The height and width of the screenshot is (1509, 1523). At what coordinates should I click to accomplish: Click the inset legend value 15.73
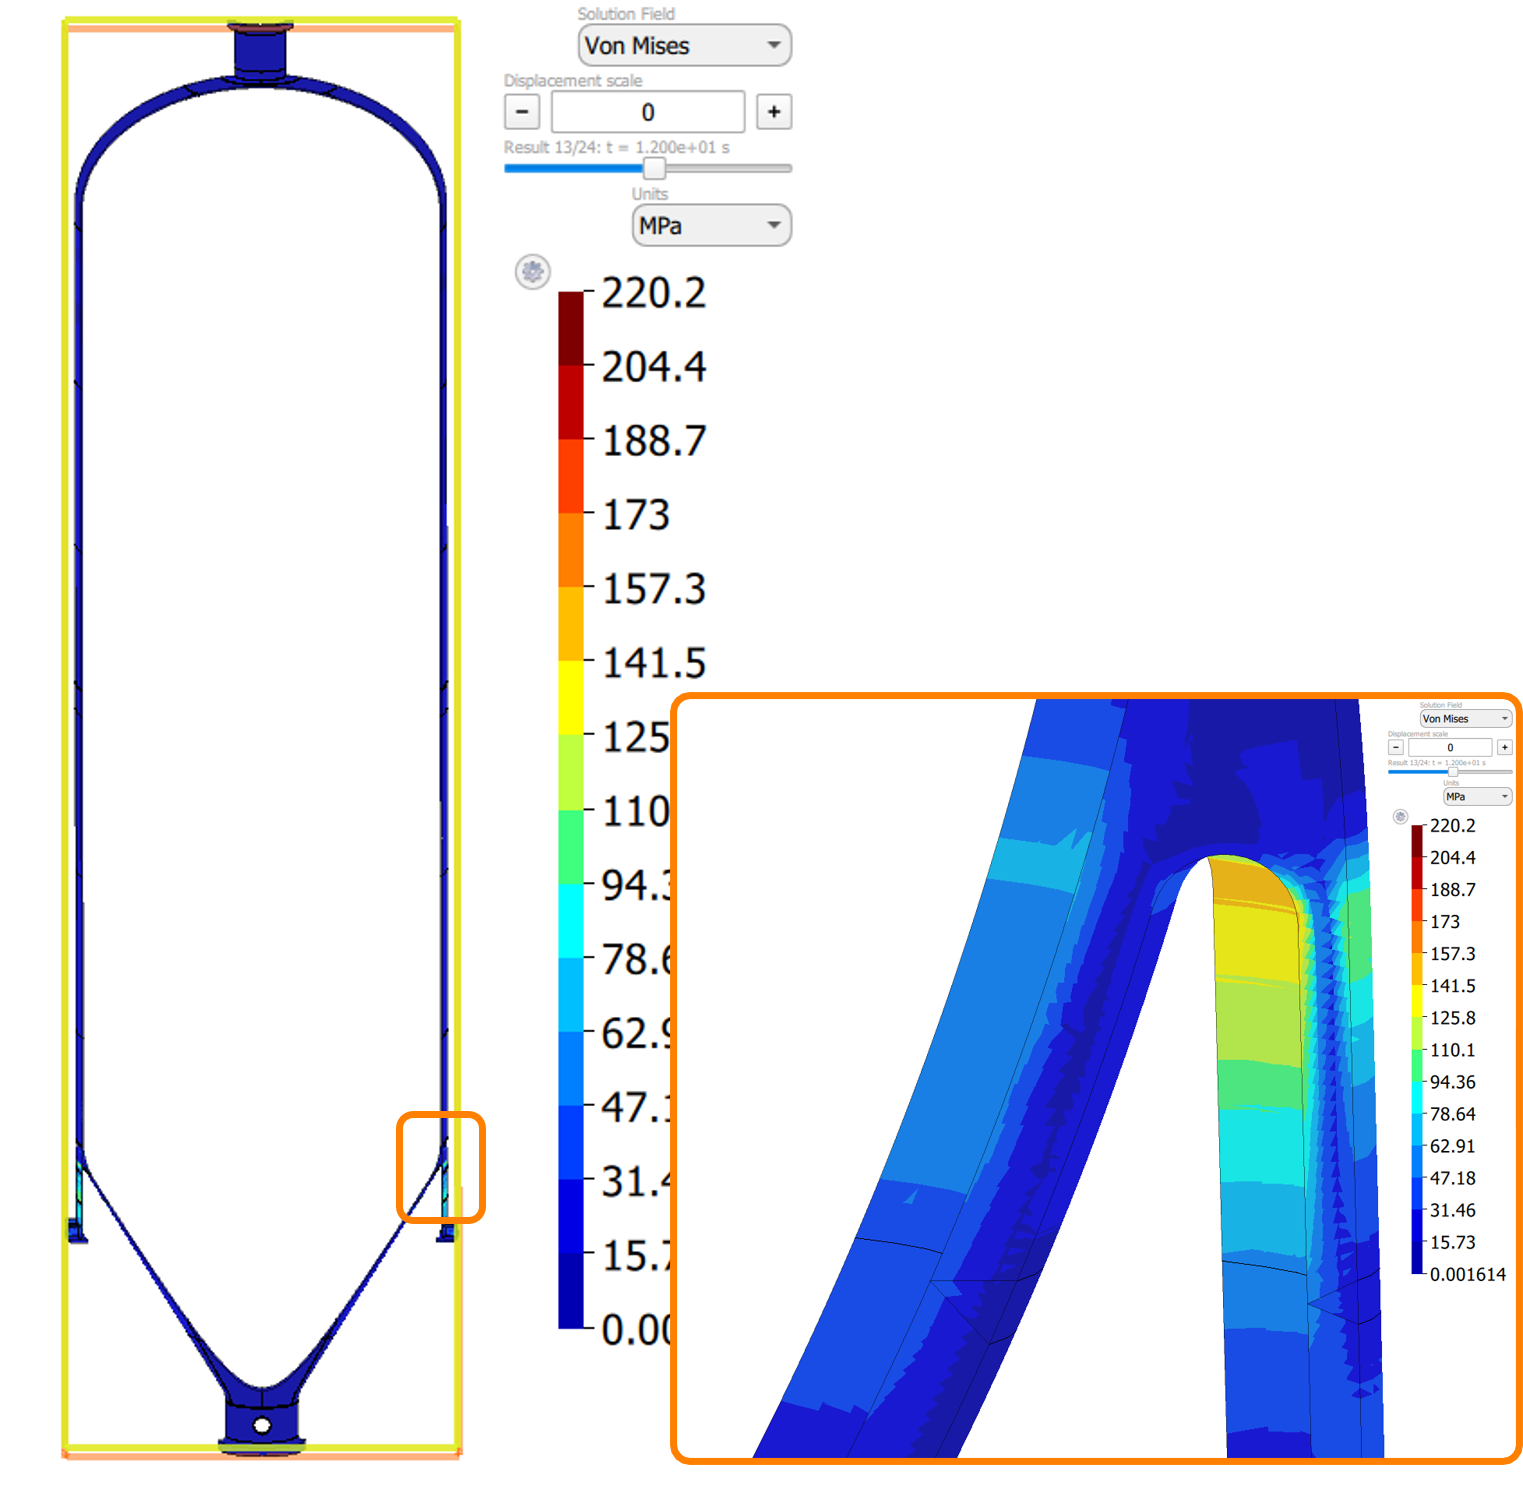coord(1453,1242)
